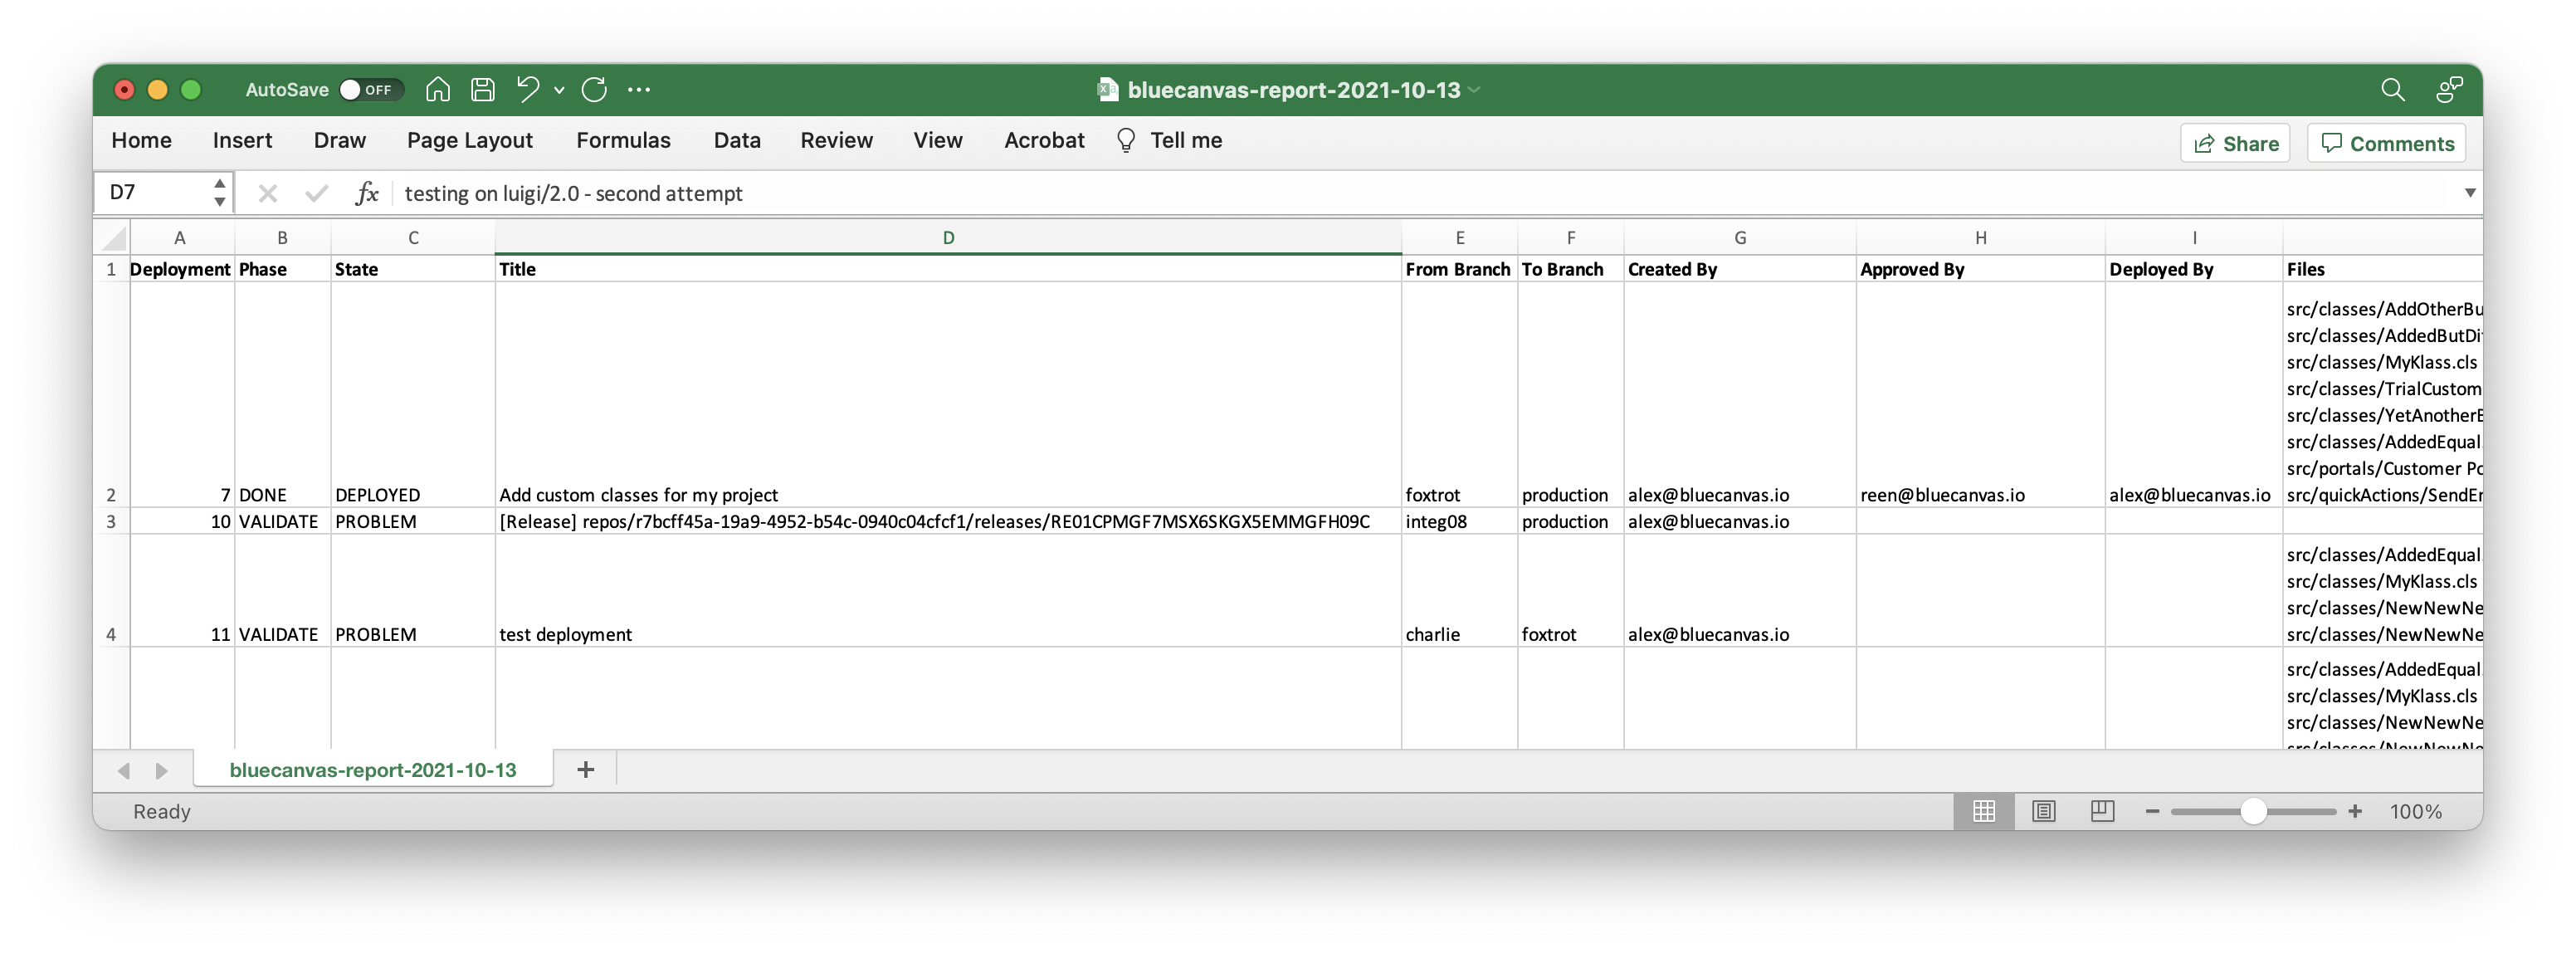2576x953 pixels.
Task: Click the zoom slider handle
Action: point(2253,811)
